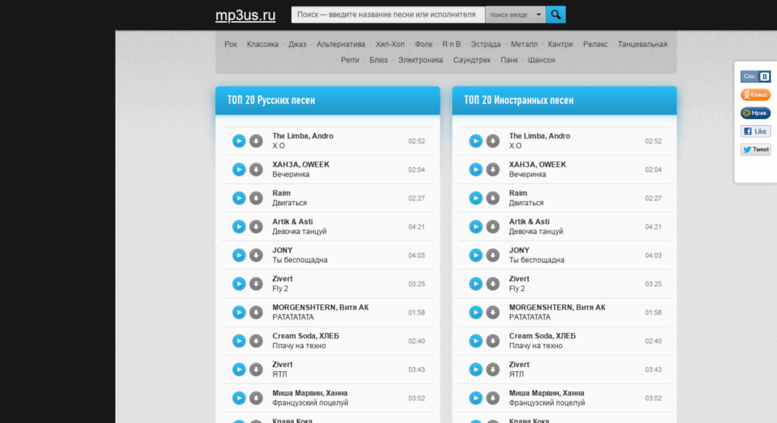The width and height of the screenshot is (777, 423).
Task: Play Raim Двигаться in foreign songs list
Action: [476, 198]
